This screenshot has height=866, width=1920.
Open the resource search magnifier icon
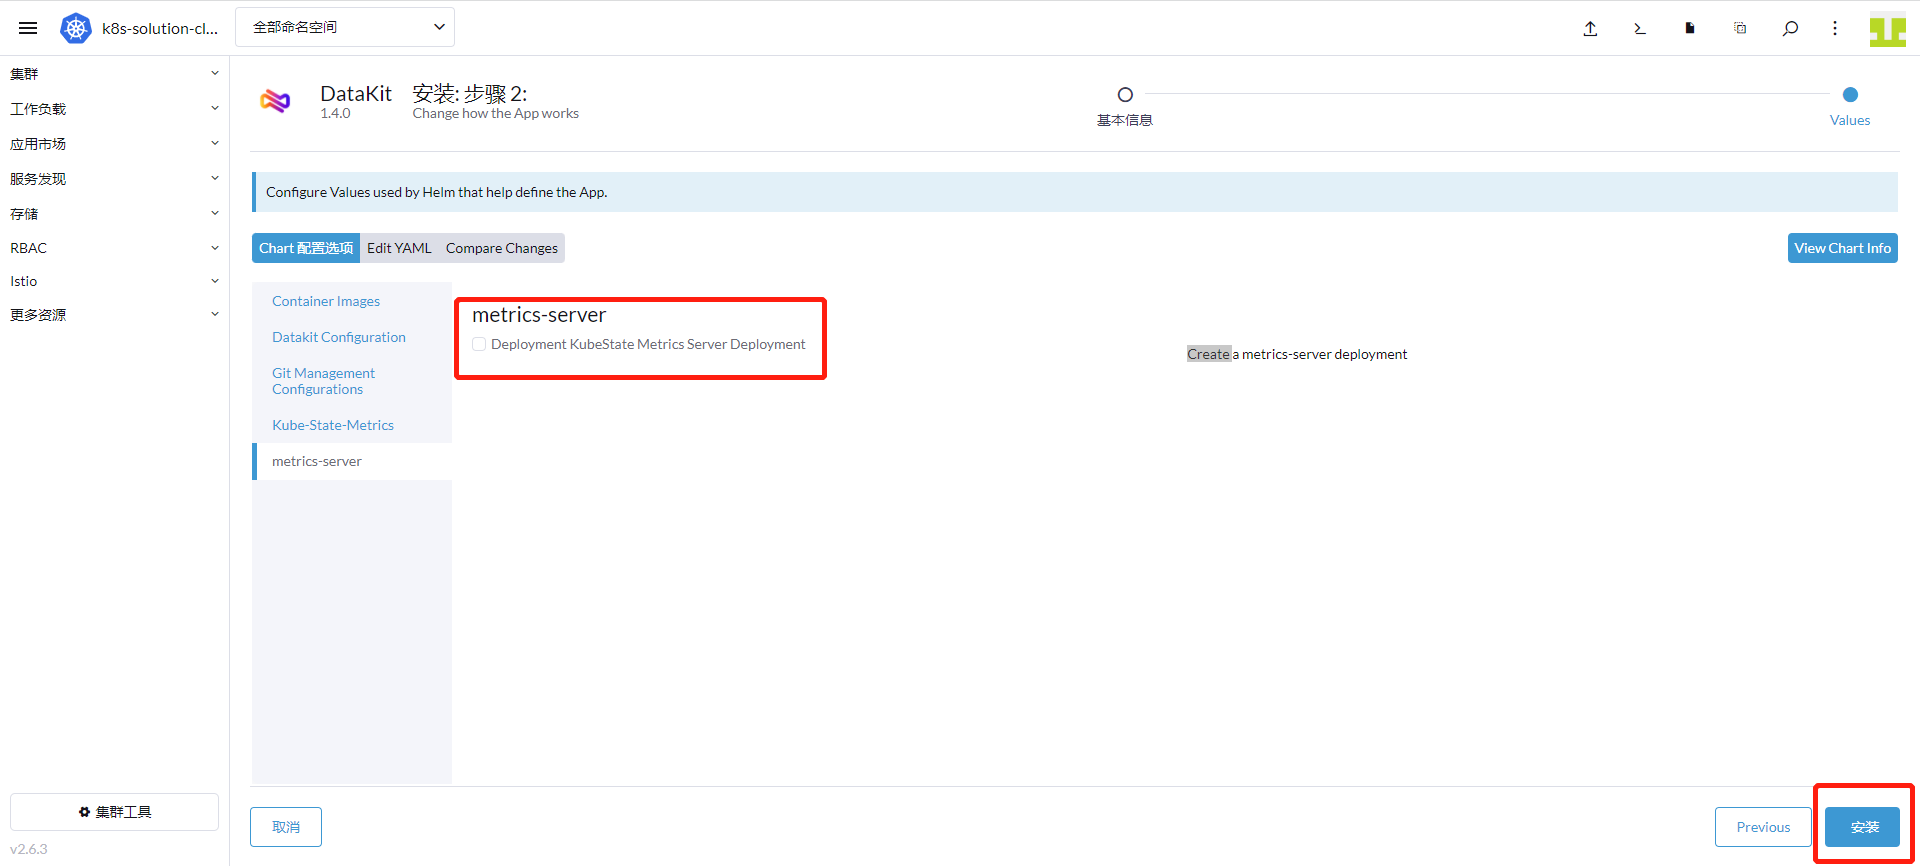(x=1790, y=28)
